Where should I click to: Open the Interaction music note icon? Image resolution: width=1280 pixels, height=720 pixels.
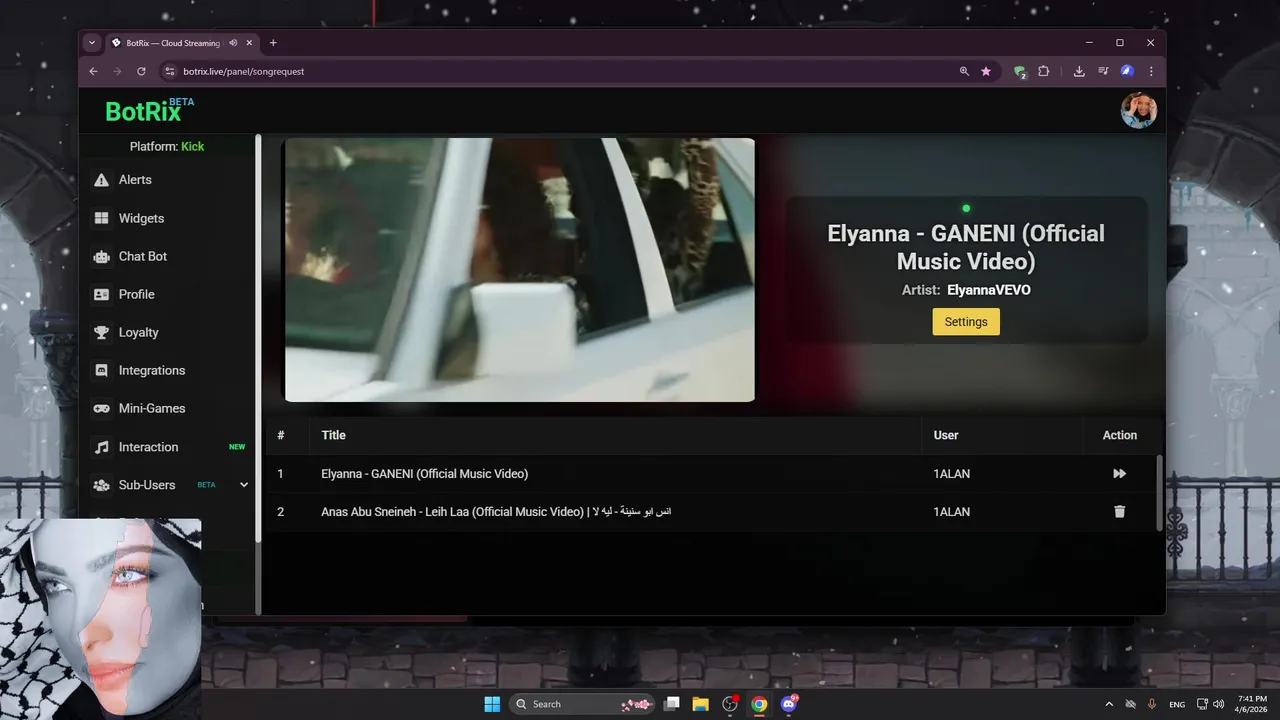point(101,447)
